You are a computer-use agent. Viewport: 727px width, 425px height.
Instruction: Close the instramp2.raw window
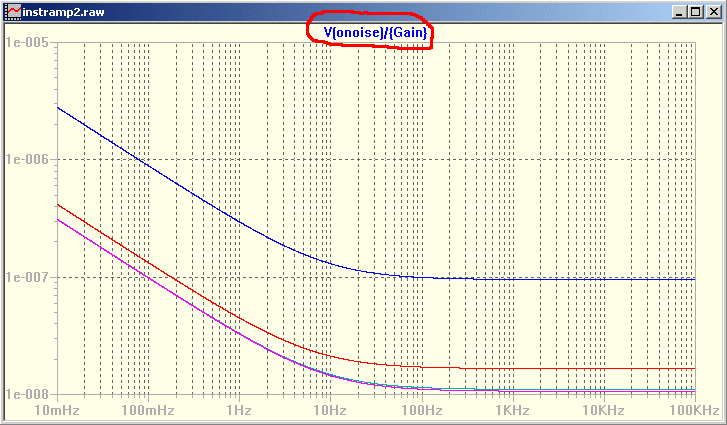coord(713,12)
